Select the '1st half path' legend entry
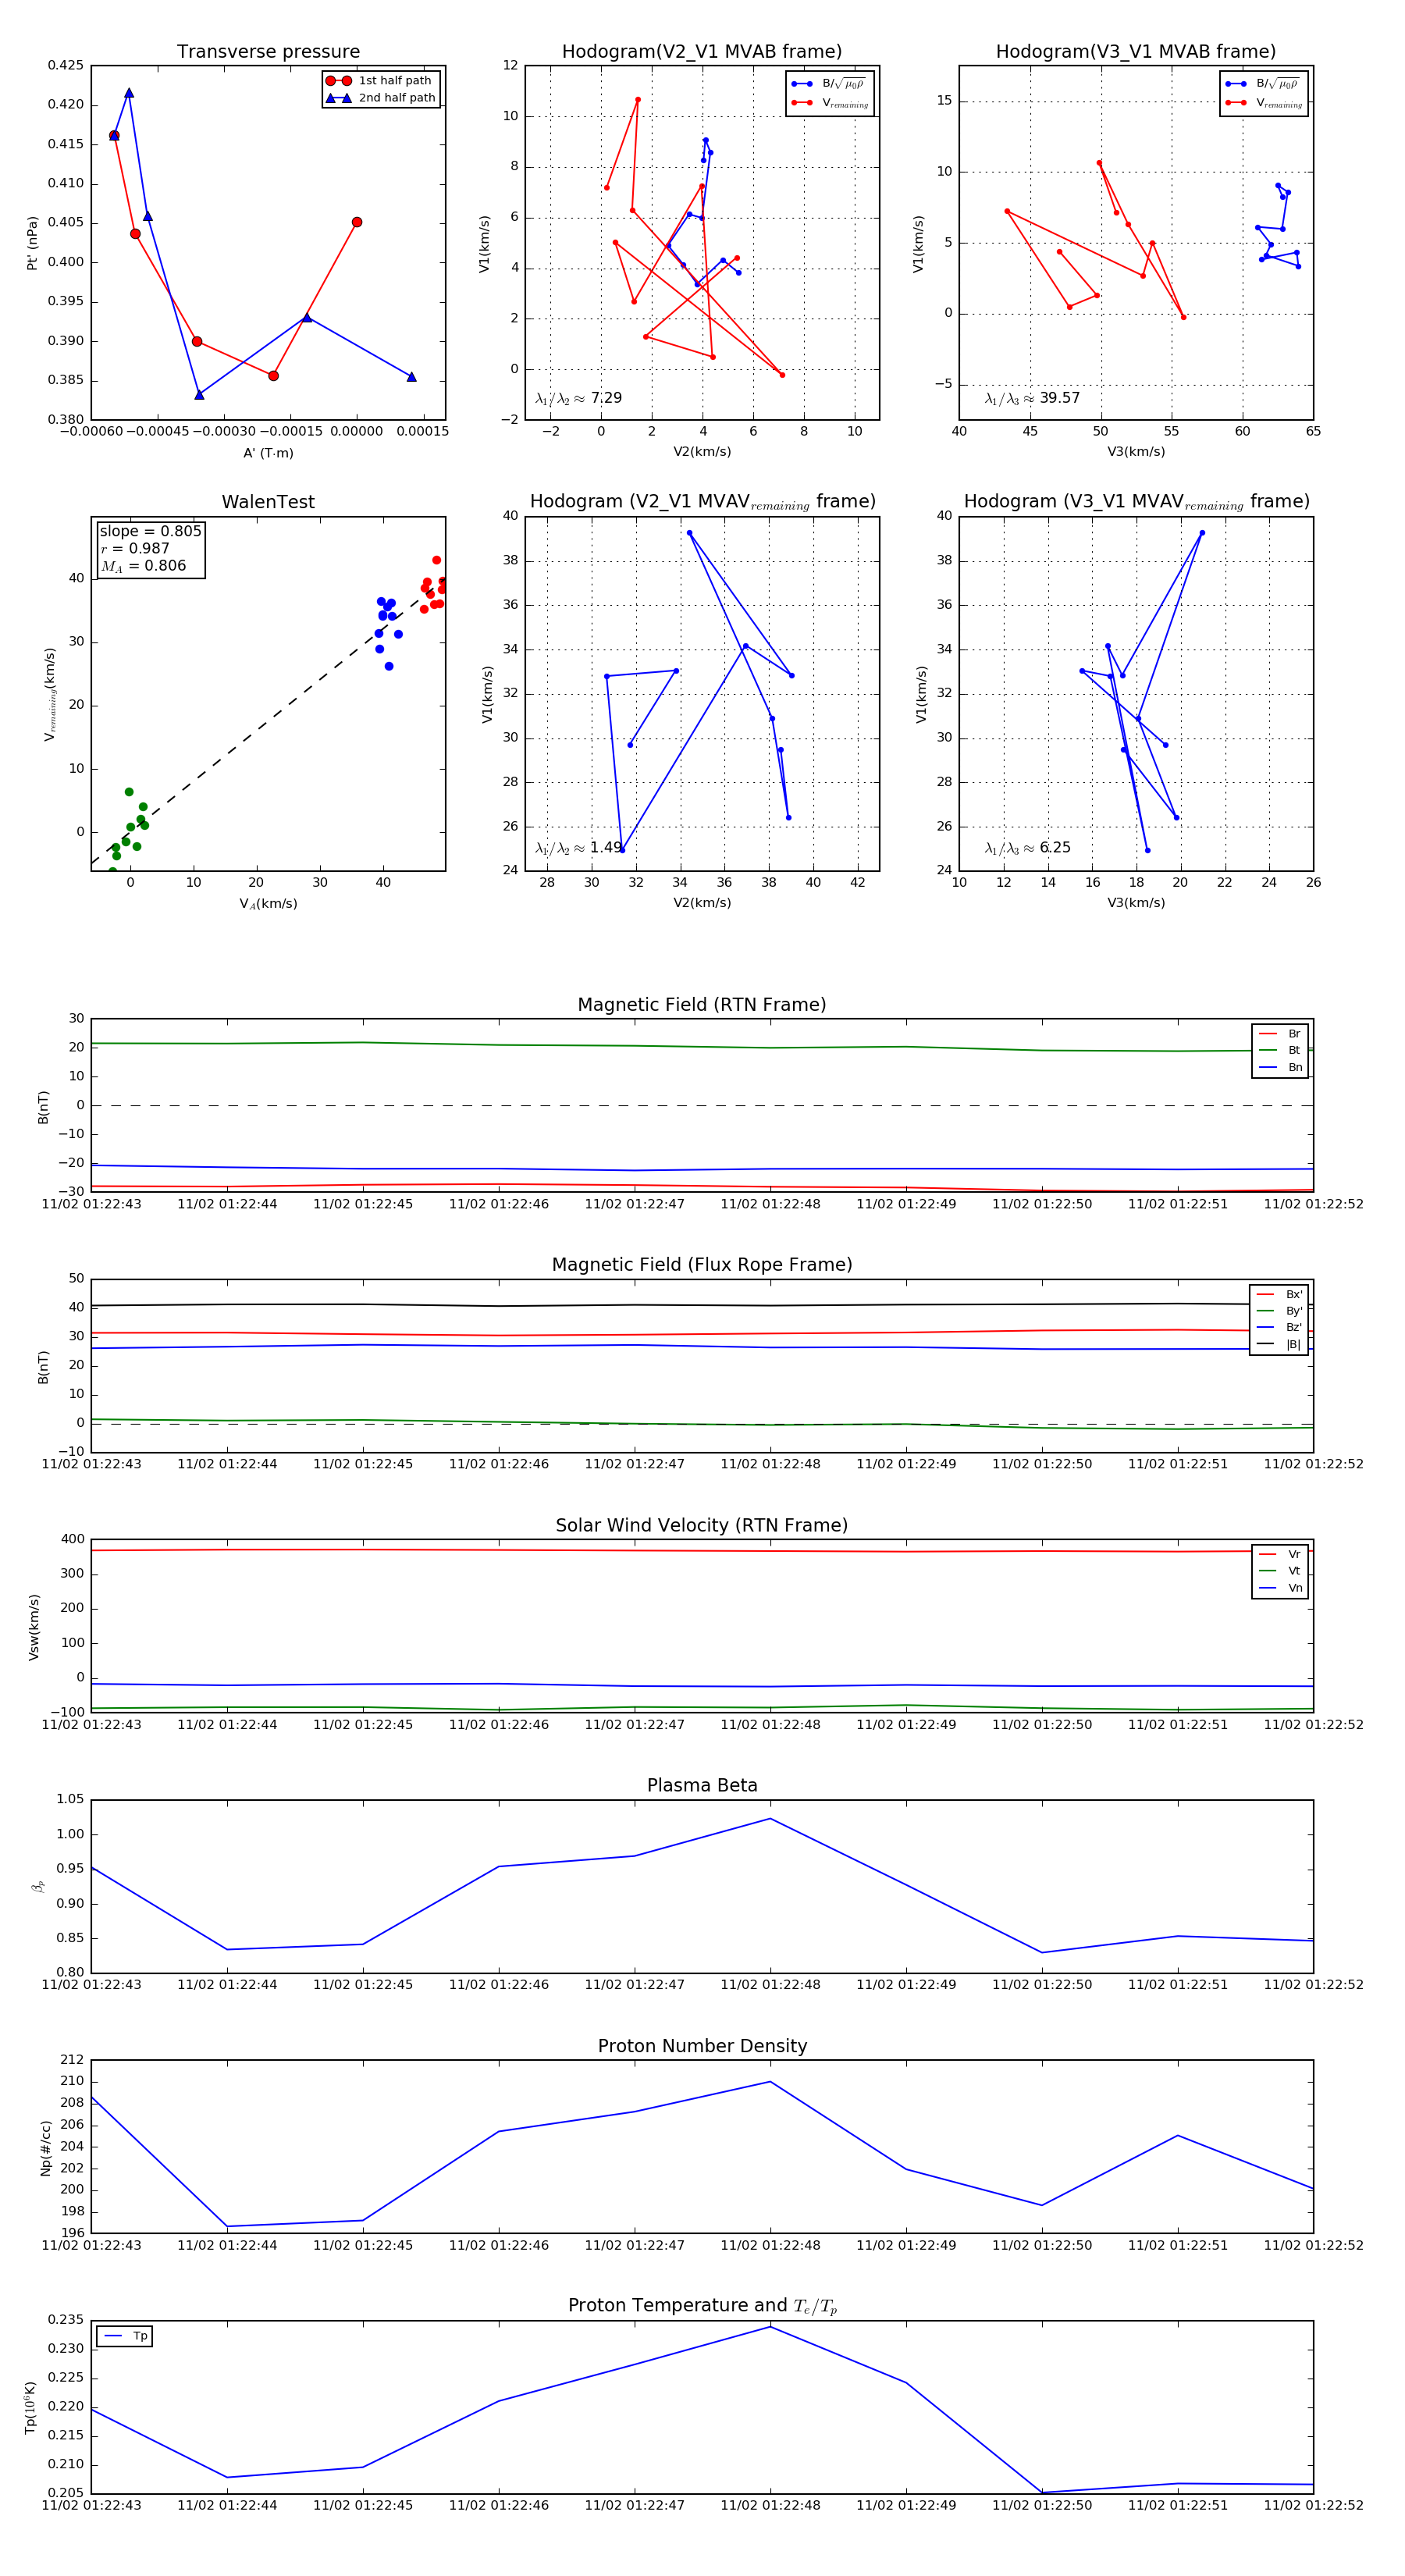 (x=380, y=81)
